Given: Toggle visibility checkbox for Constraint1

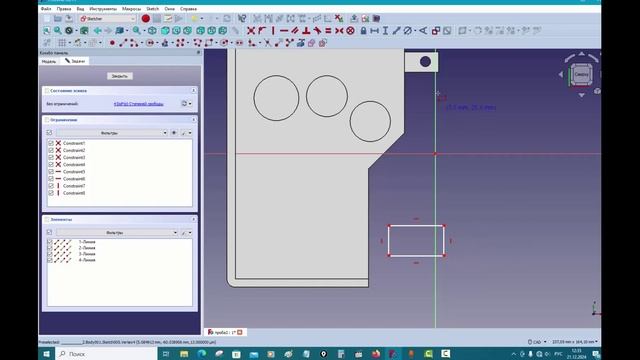Looking at the screenshot, I should click(x=51, y=143).
